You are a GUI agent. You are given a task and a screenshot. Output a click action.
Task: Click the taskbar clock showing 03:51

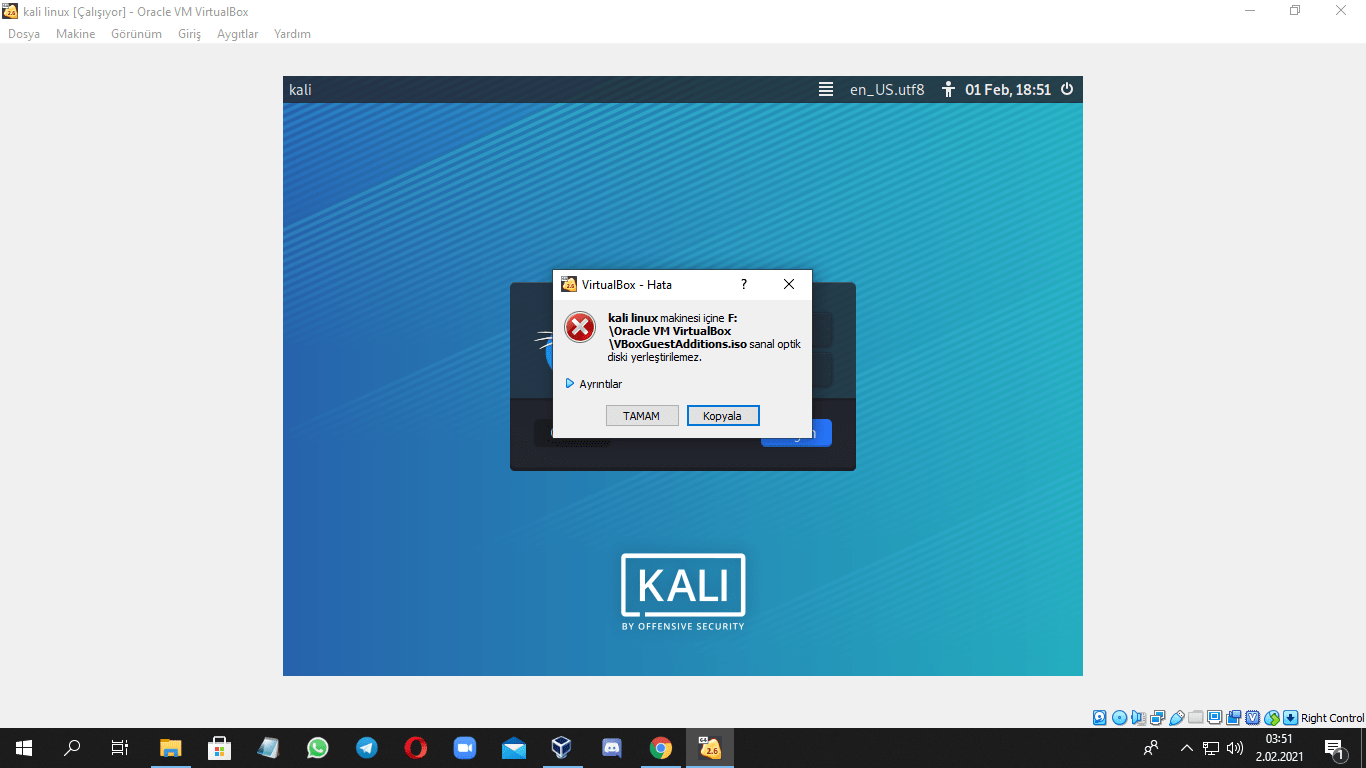(x=1280, y=748)
